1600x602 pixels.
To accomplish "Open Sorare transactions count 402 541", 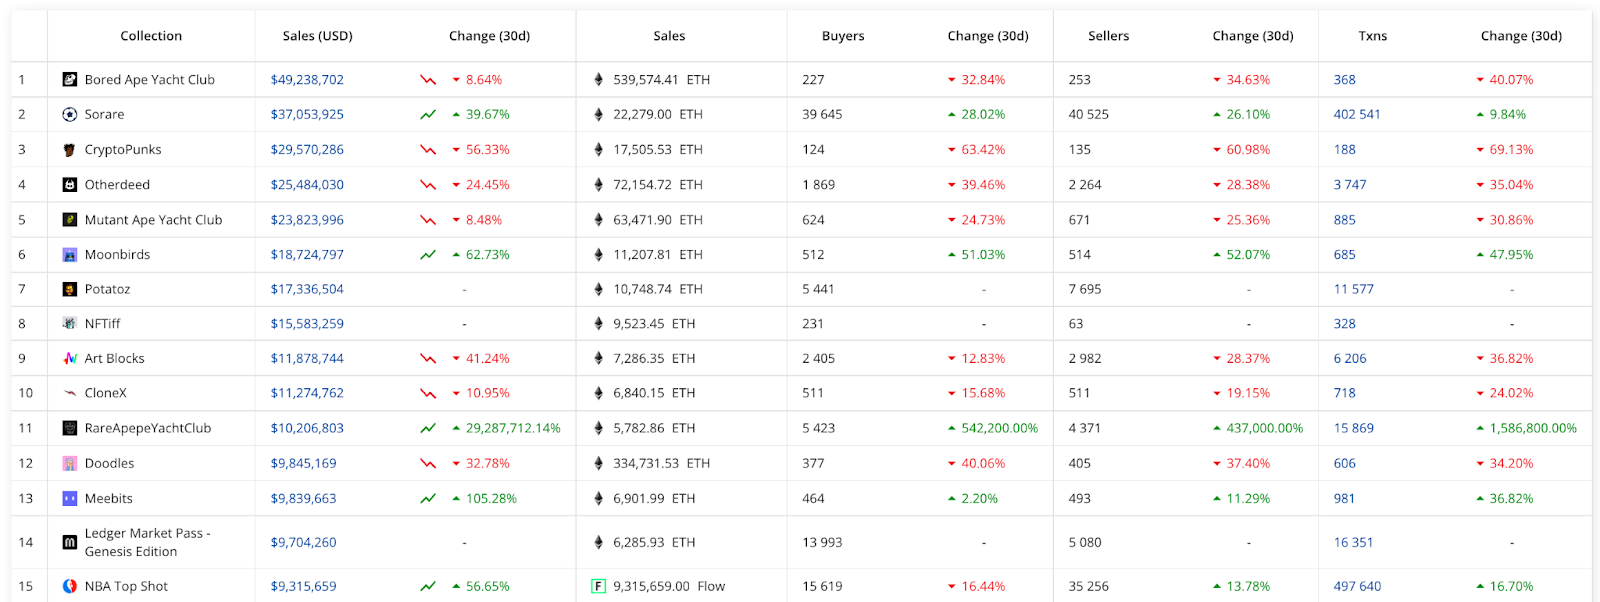I will [x=1356, y=115].
